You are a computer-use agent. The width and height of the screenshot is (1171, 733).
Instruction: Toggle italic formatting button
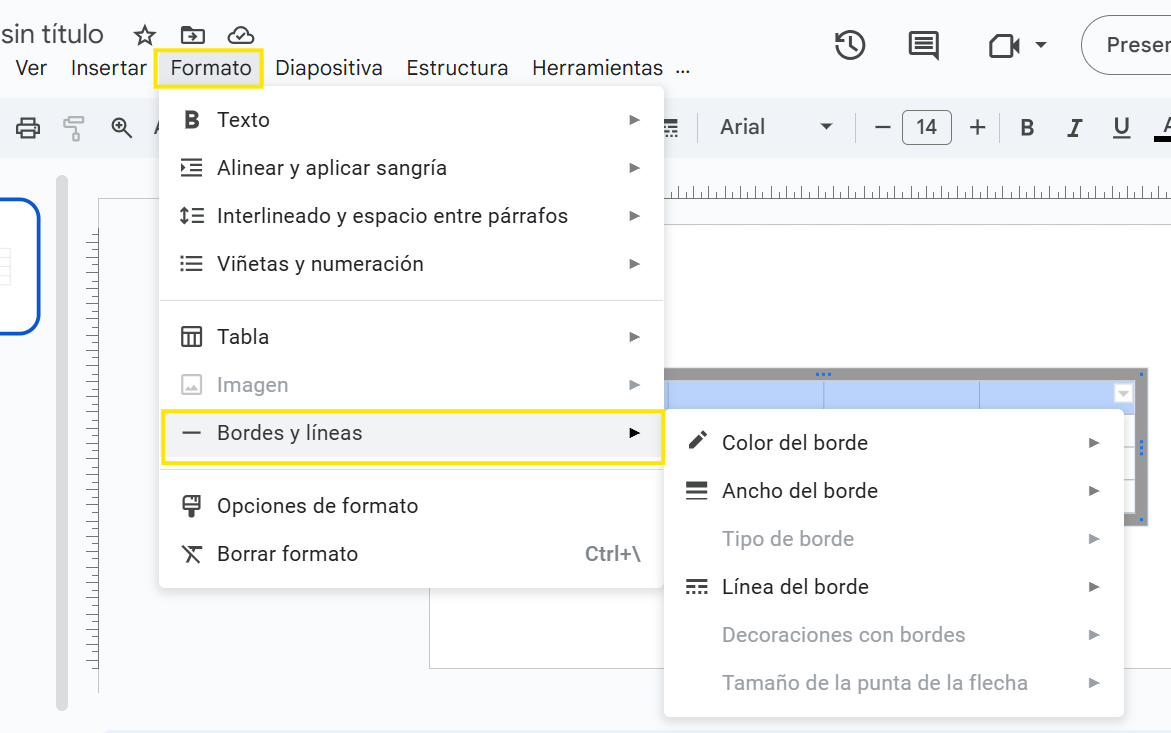1074,127
